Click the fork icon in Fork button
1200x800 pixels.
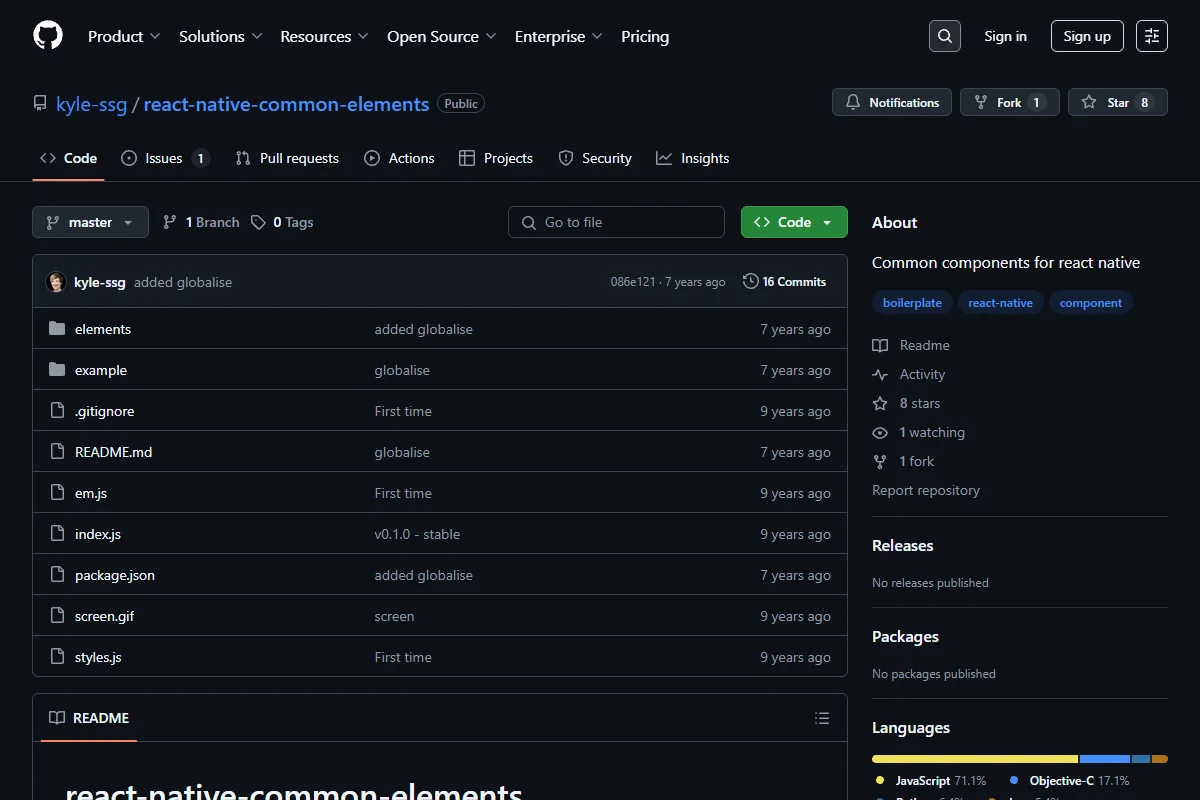pos(981,102)
